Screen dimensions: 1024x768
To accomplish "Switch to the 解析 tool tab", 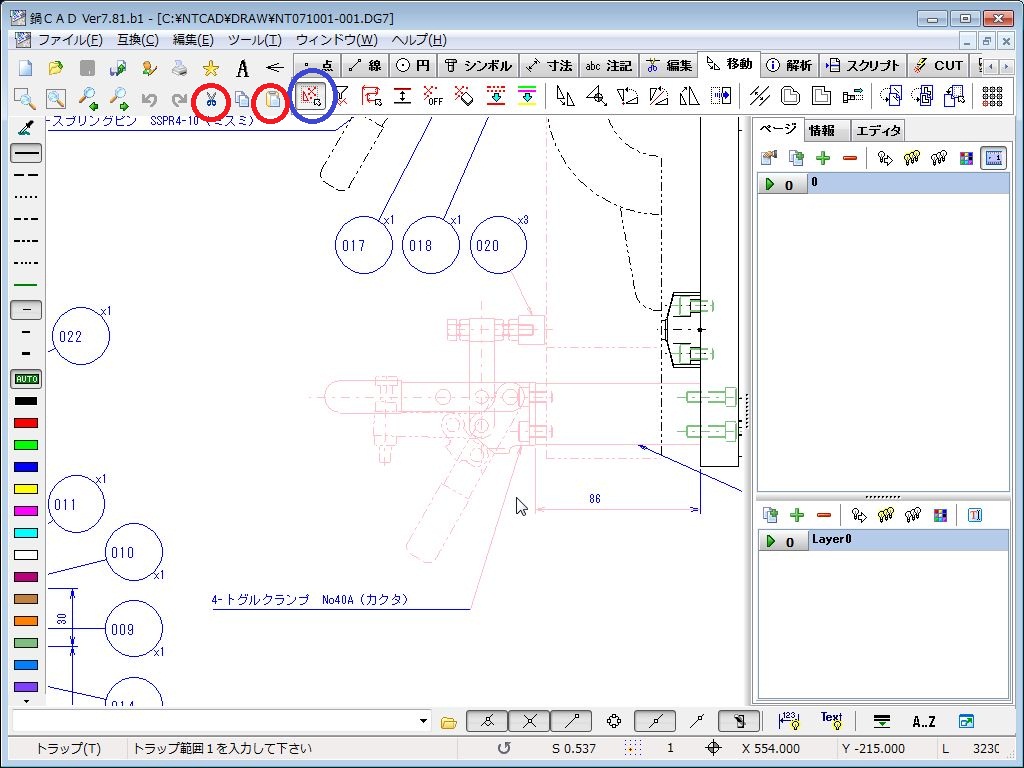I will pyautogui.click(x=790, y=65).
